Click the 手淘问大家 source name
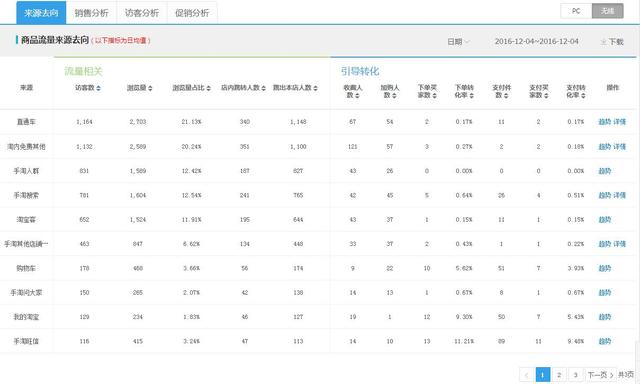The height and width of the screenshot is (384, 640). [x=26, y=293]
